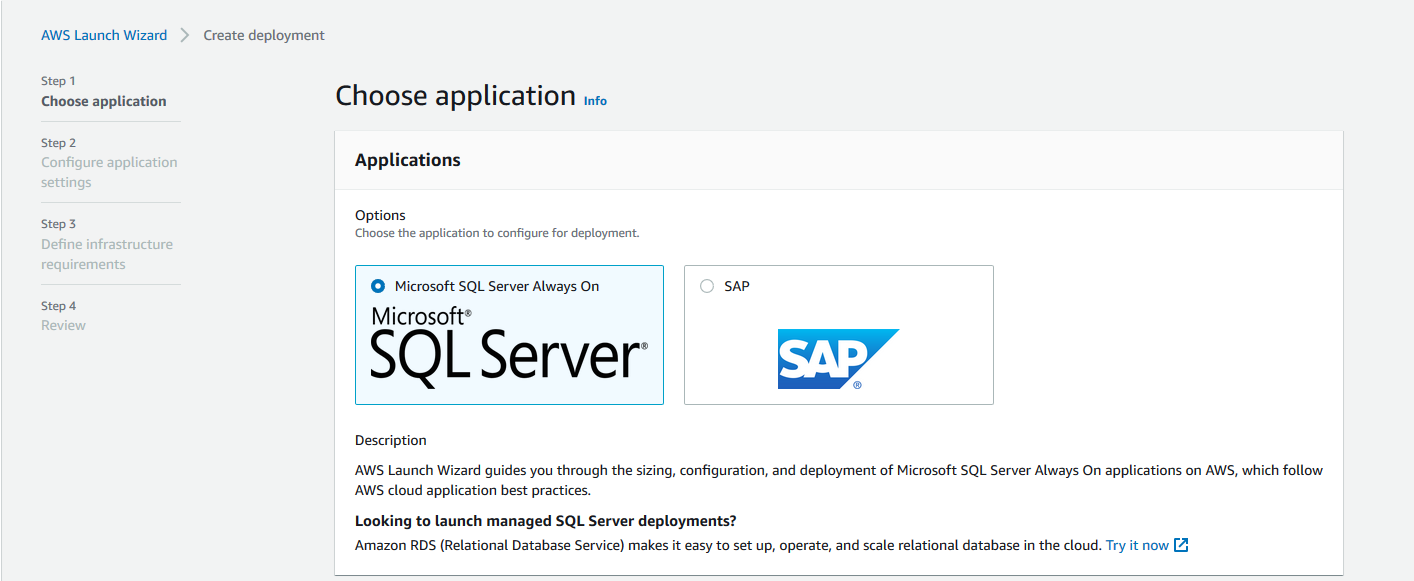
Task: Click the Looking to launch managed SQL Server heading
Action: (x=546, y=521)
